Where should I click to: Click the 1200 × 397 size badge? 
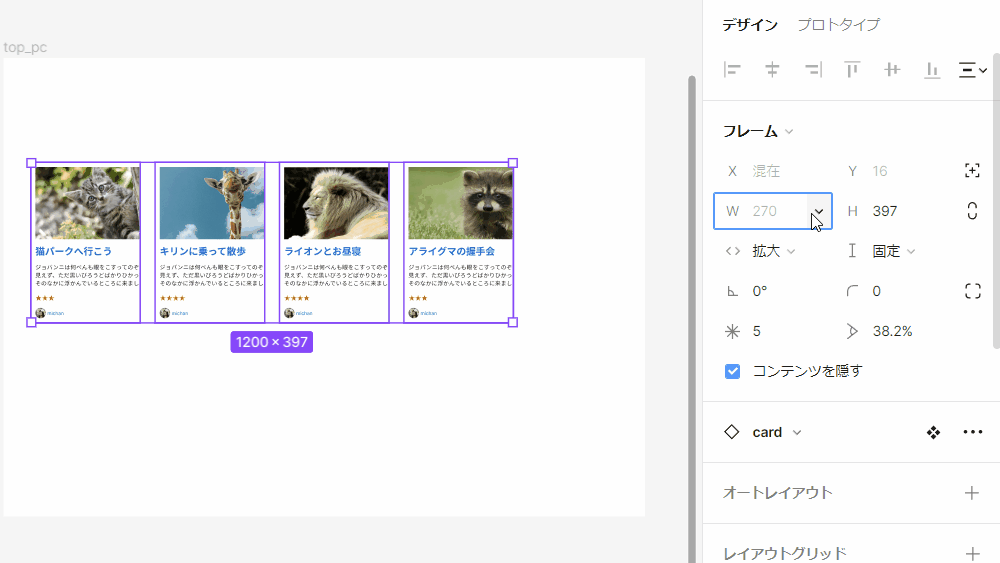pos(272,342)
